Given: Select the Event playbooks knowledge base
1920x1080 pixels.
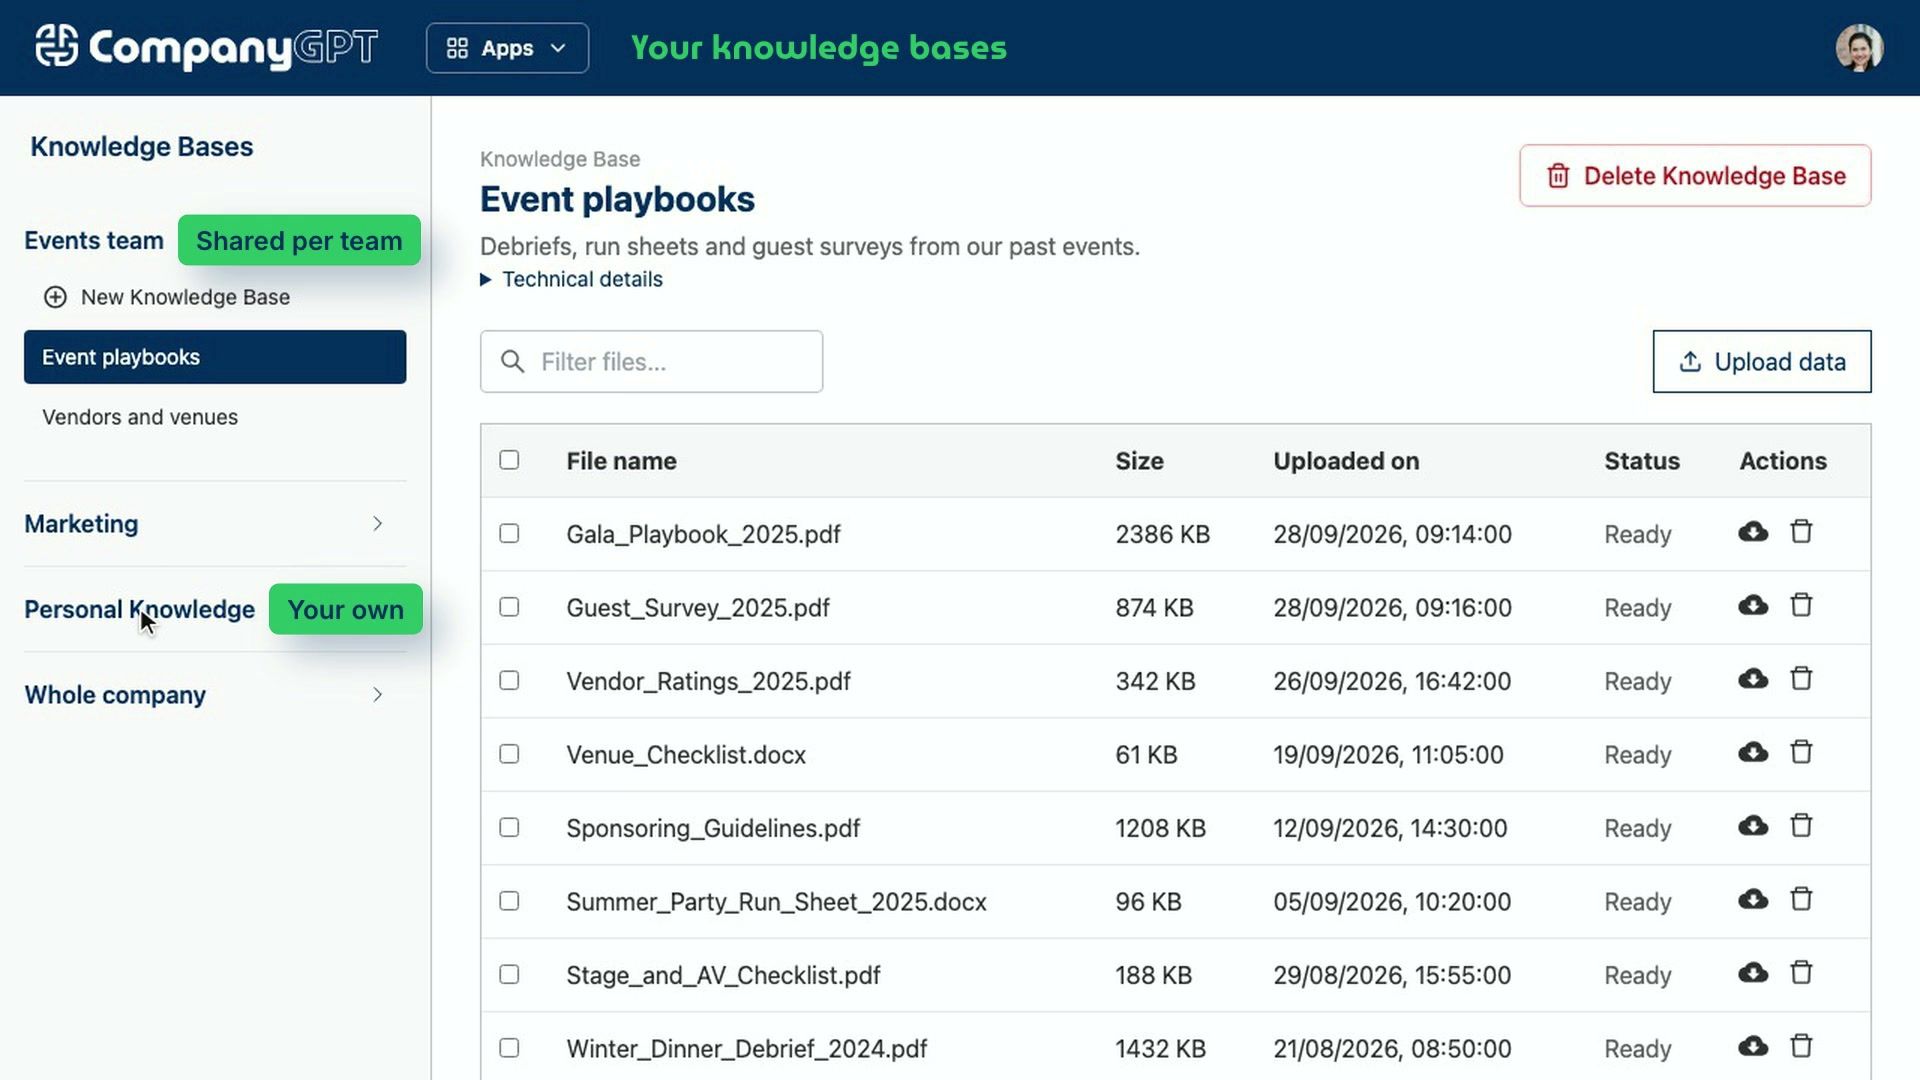Looking at the screenshot, I should click(x=215, y=357).
